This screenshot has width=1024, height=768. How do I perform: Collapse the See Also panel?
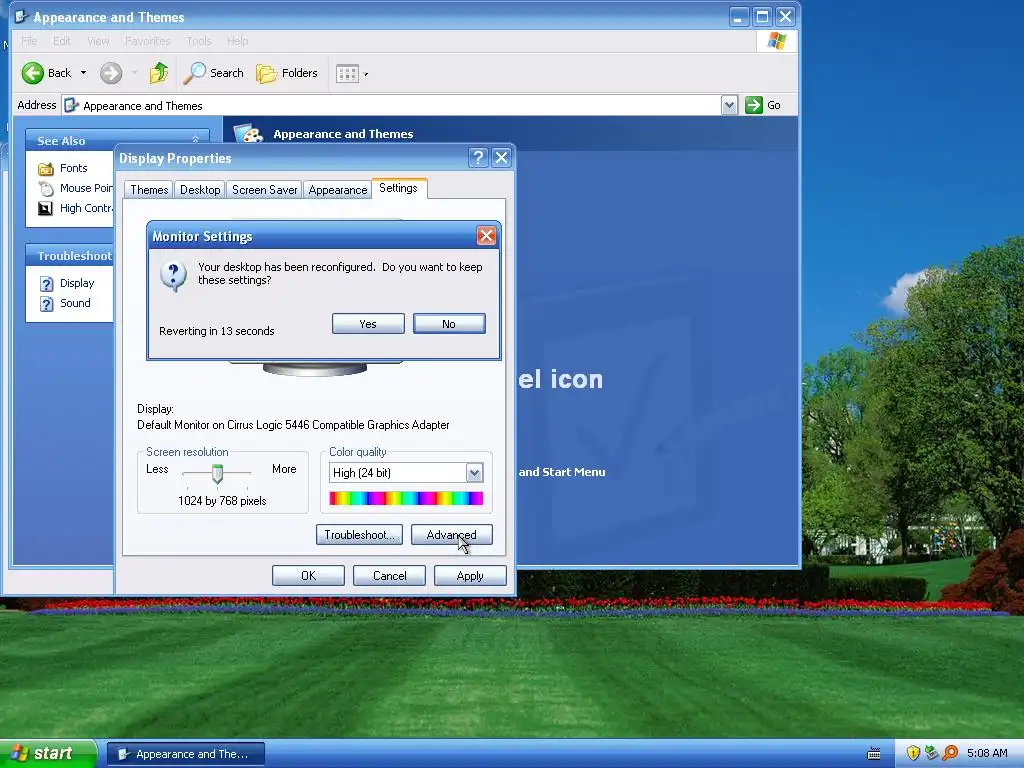(x=195, y=140)
